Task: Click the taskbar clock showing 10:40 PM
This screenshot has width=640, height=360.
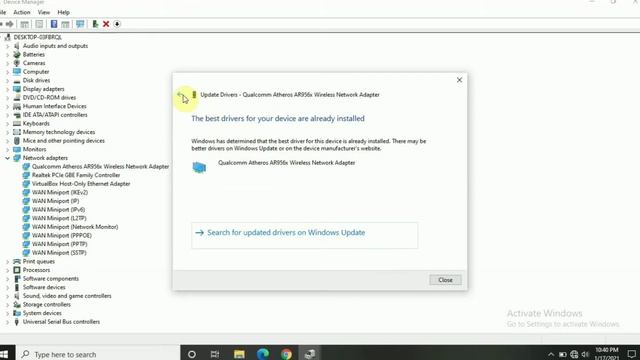Action: point(607,354)
